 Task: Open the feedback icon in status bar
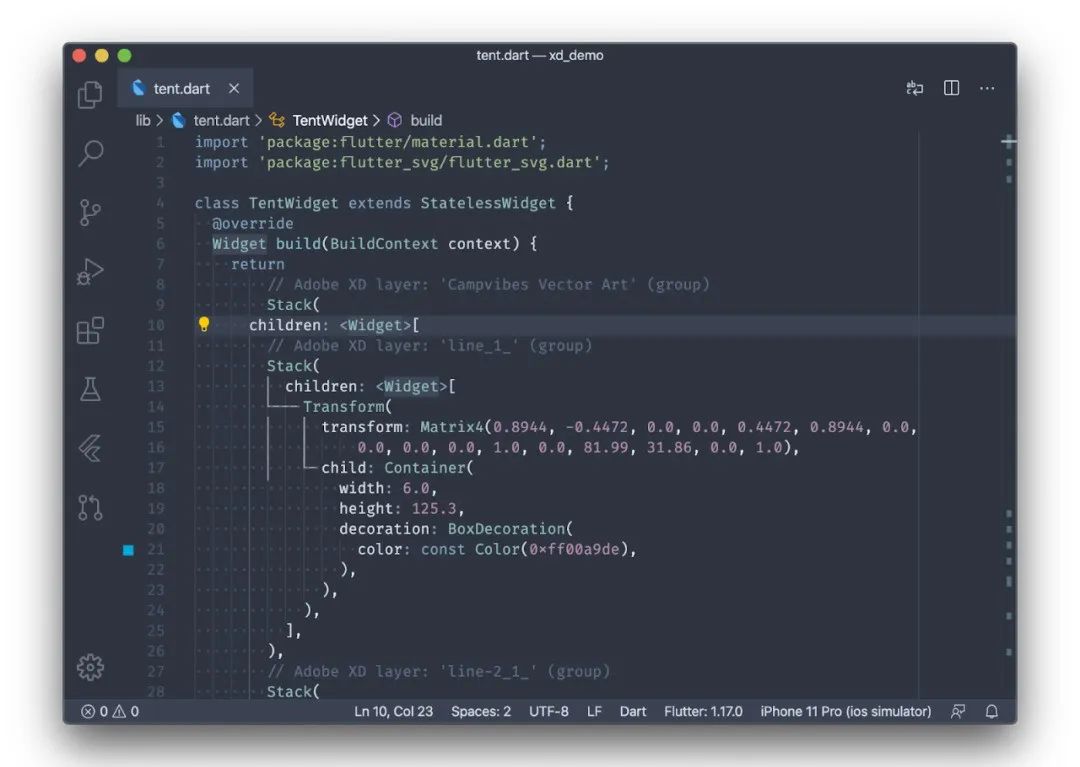(957, 711)
